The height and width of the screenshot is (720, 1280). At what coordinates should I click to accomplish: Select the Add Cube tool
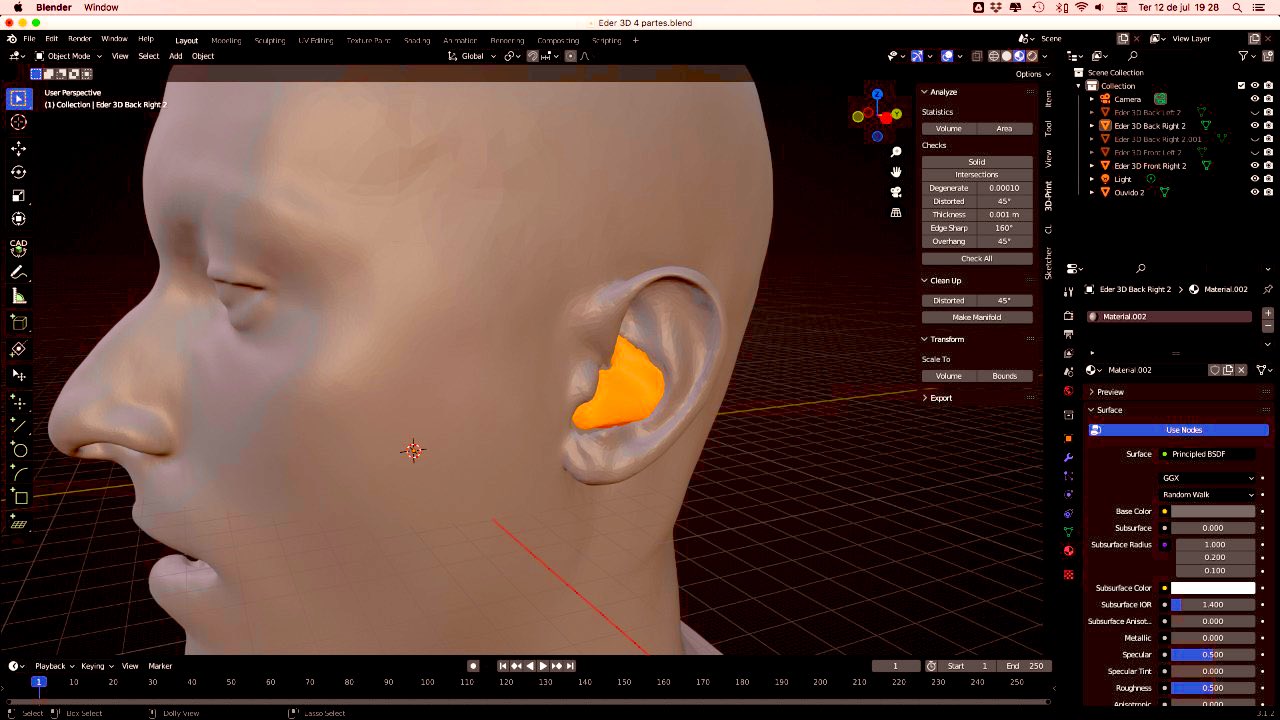pyautogui.click(x=18, y=322)
